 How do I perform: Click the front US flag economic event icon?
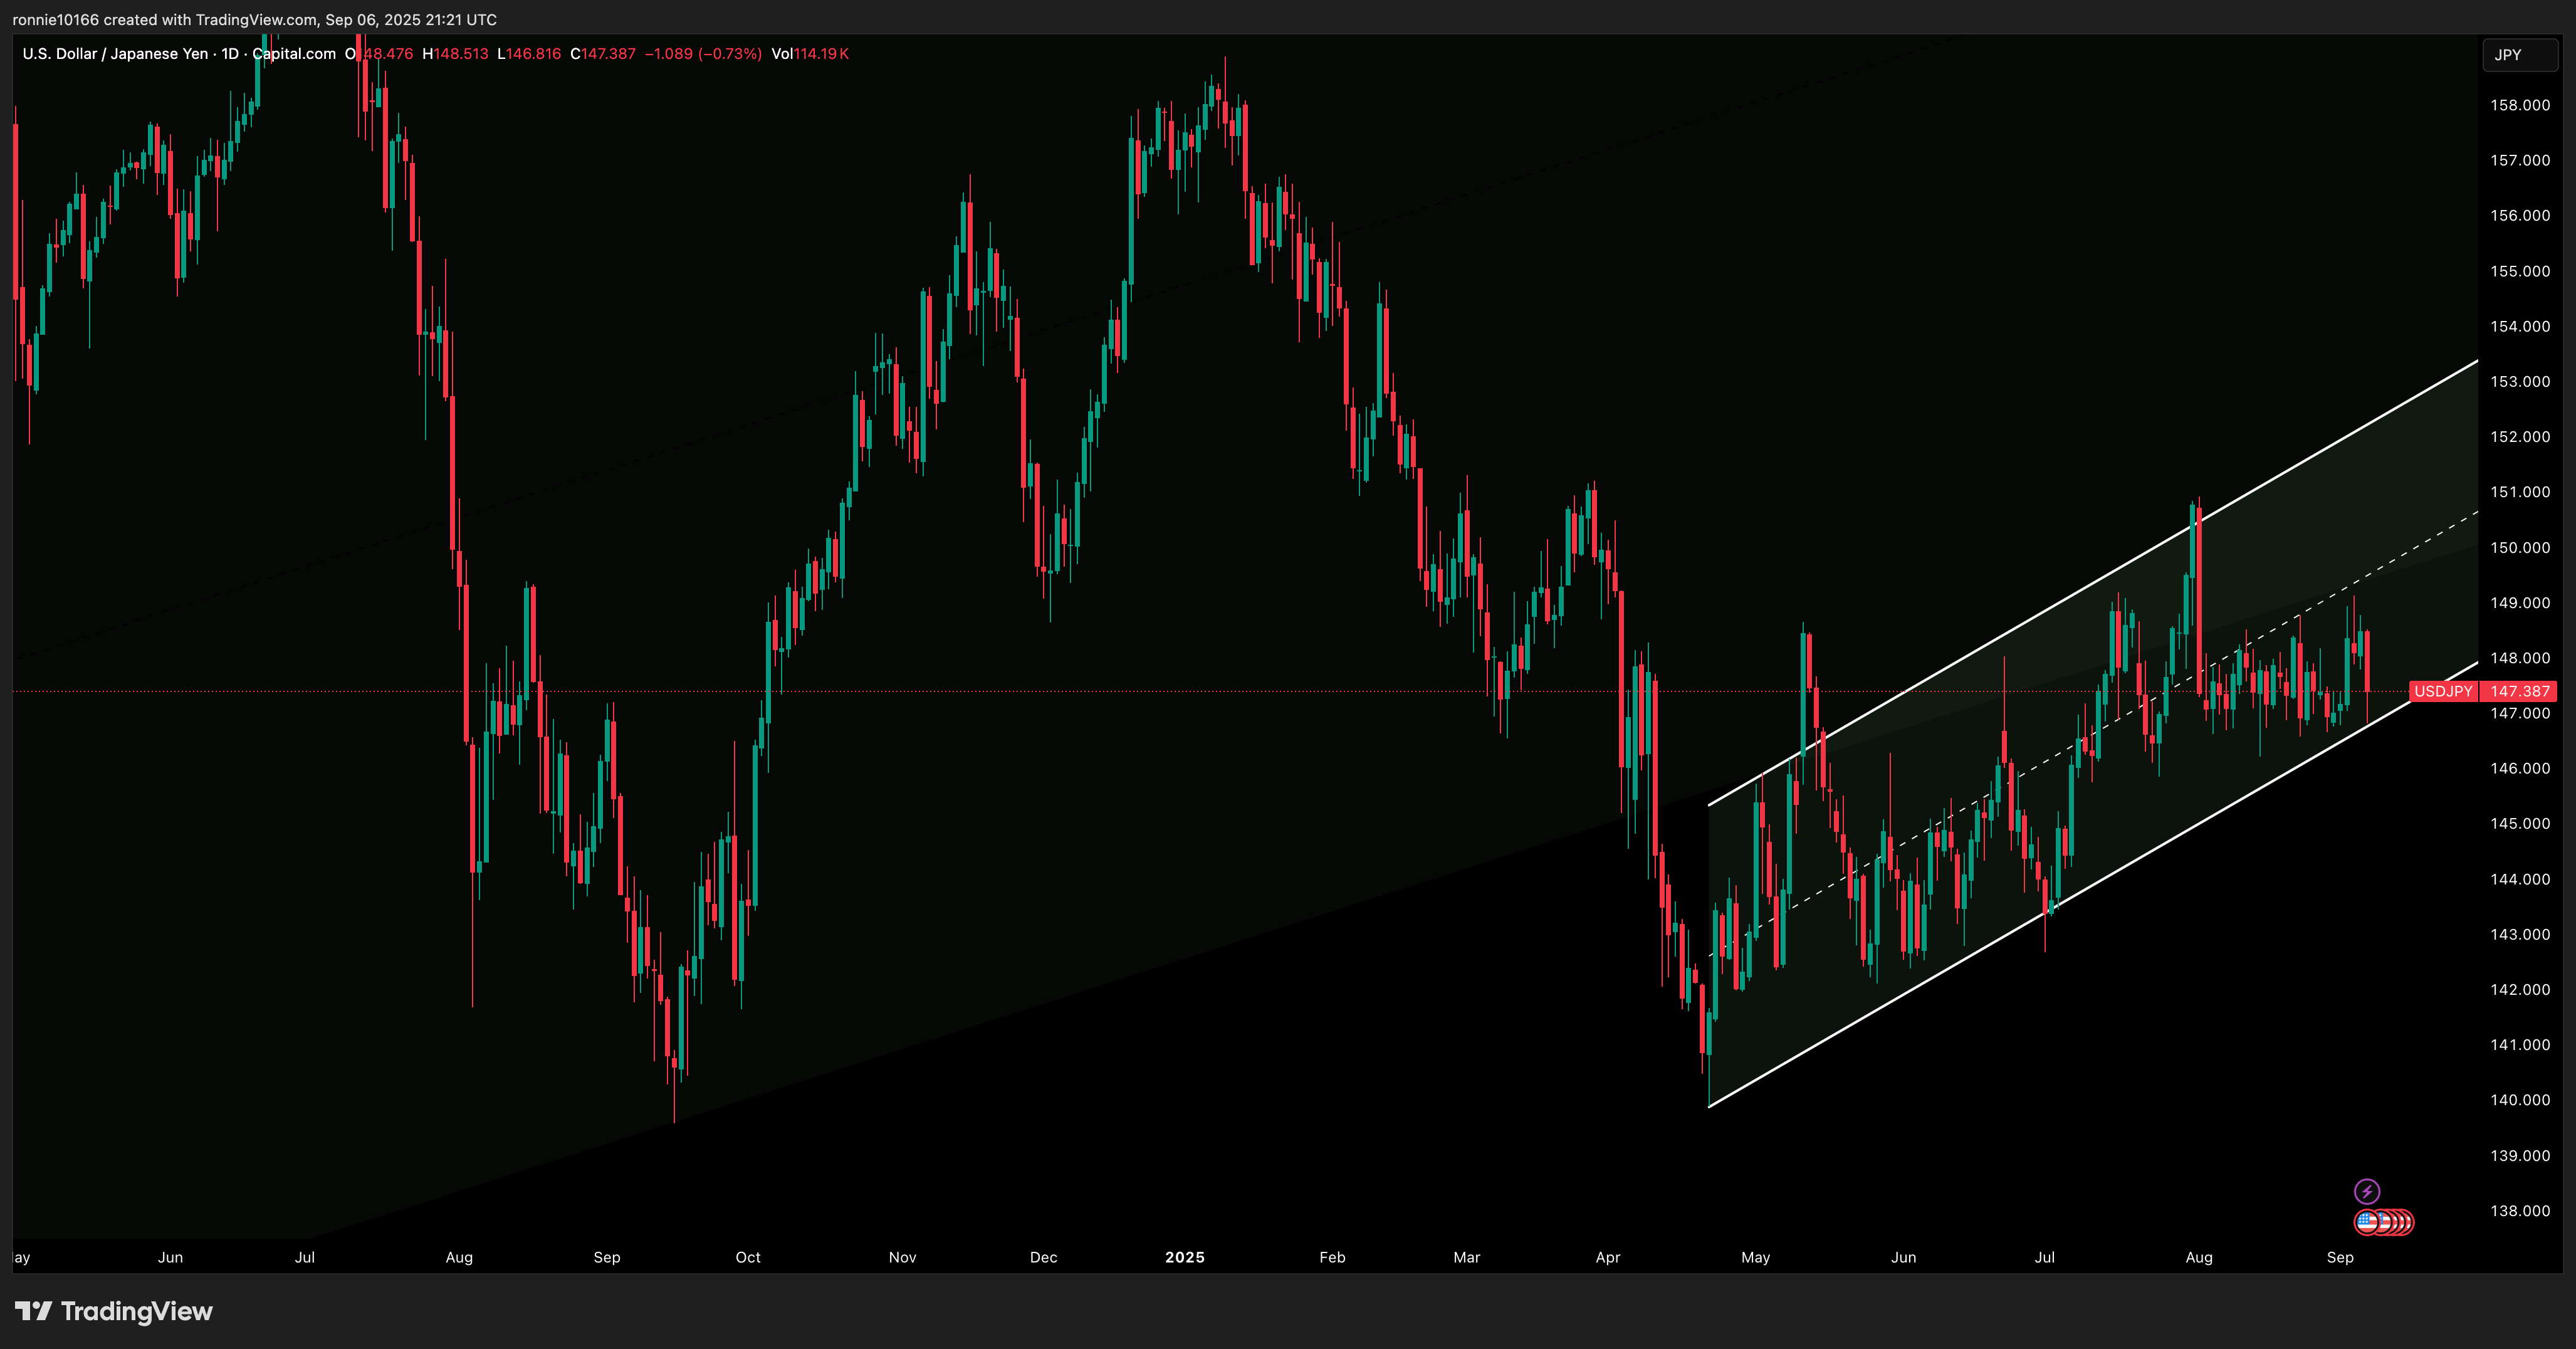click(2366, 1221)
